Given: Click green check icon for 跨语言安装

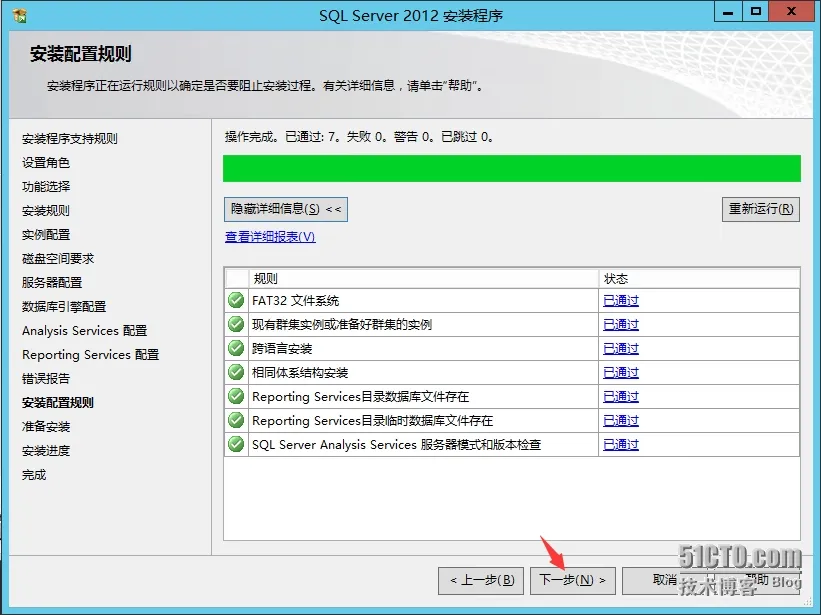Looking at the screenshot, I should click(x=236, y=349).
